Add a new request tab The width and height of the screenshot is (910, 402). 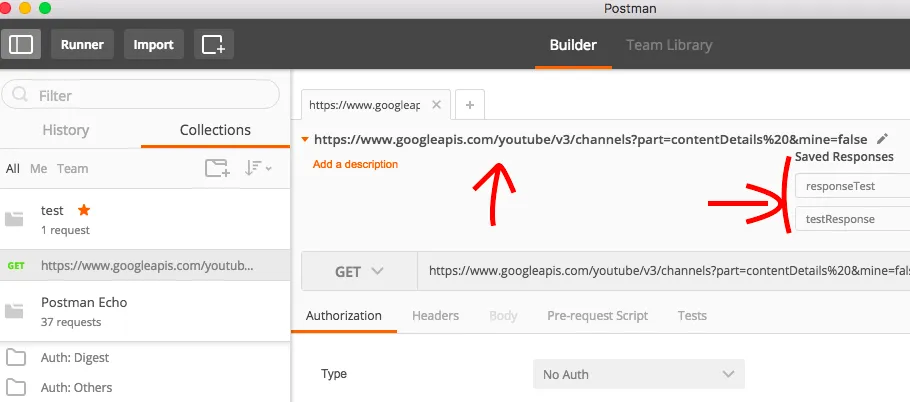470,105
